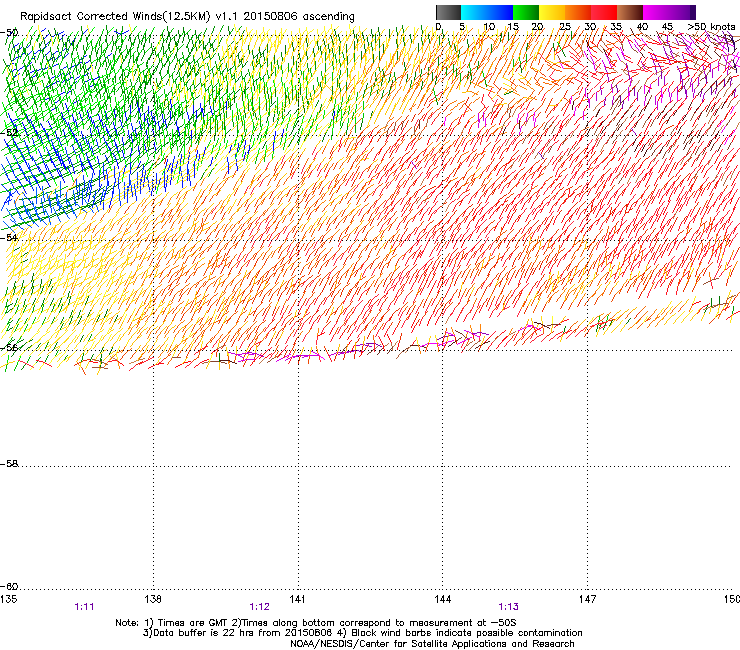
Task: Click the '>50 knots' legend label
Action: [x=711, y=27]
